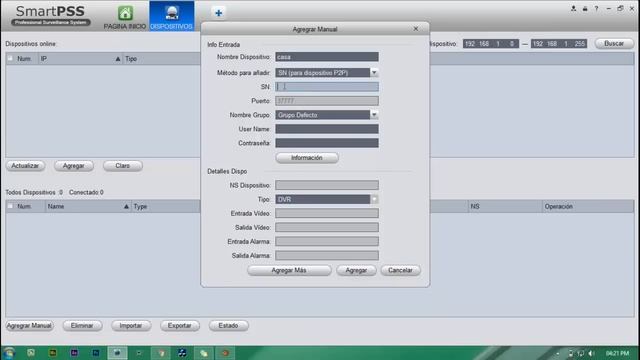Screen dimensions: 640x360
Task: Click the Num column header in online devices
Action: click(24, 59)
